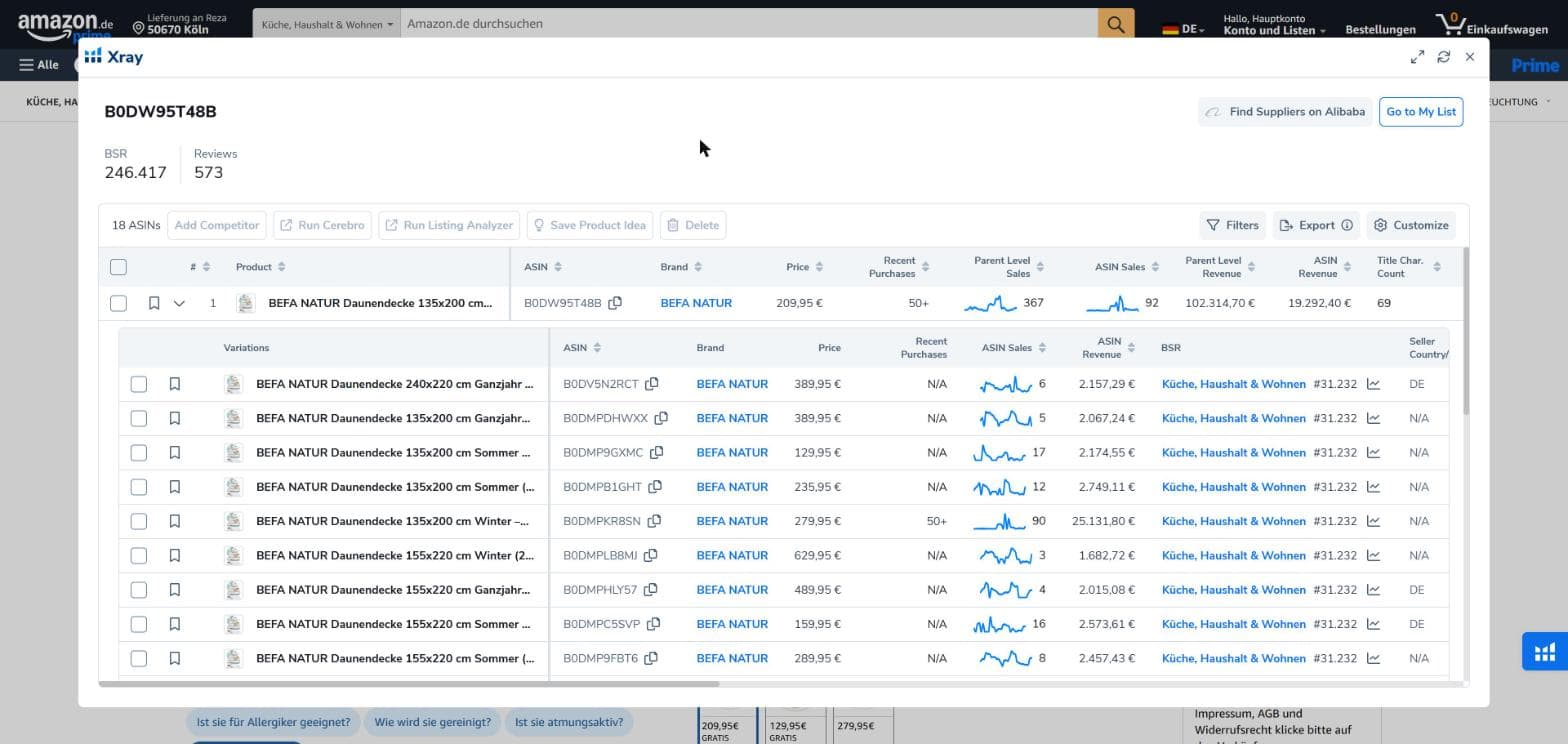This screenshot has height=744, width=1568.
Task: Open Bestellungen in Amazon header
Action: pyautogui.click(x=1380, y=29)
